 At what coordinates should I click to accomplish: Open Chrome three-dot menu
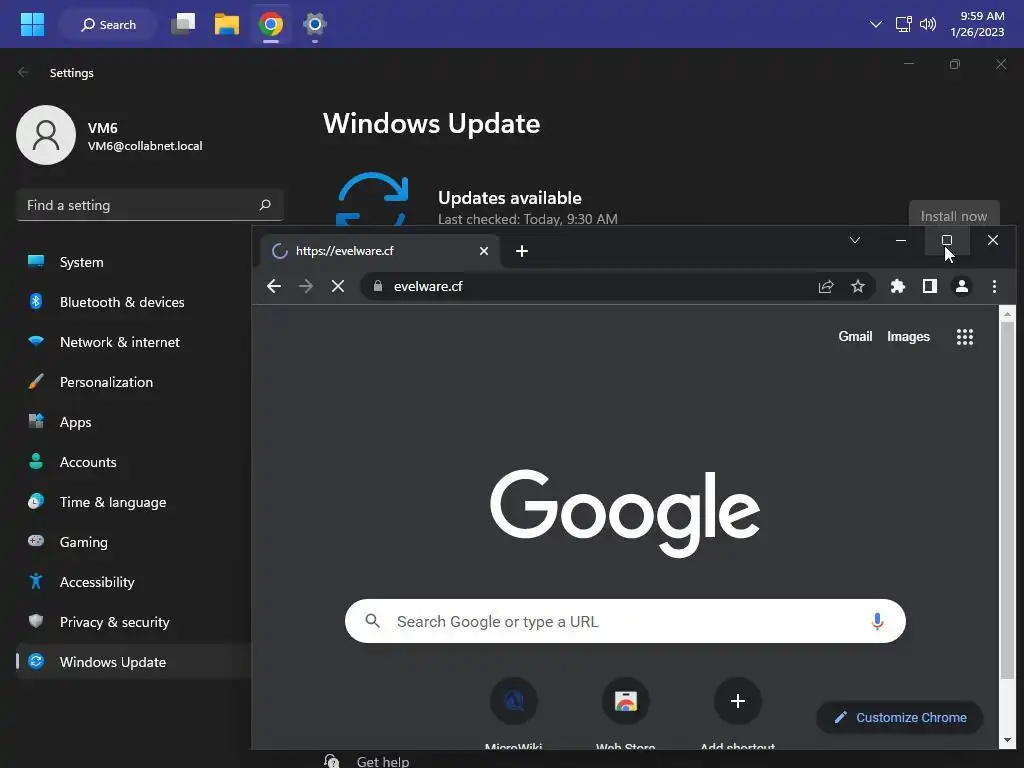[x=994, y=286]
